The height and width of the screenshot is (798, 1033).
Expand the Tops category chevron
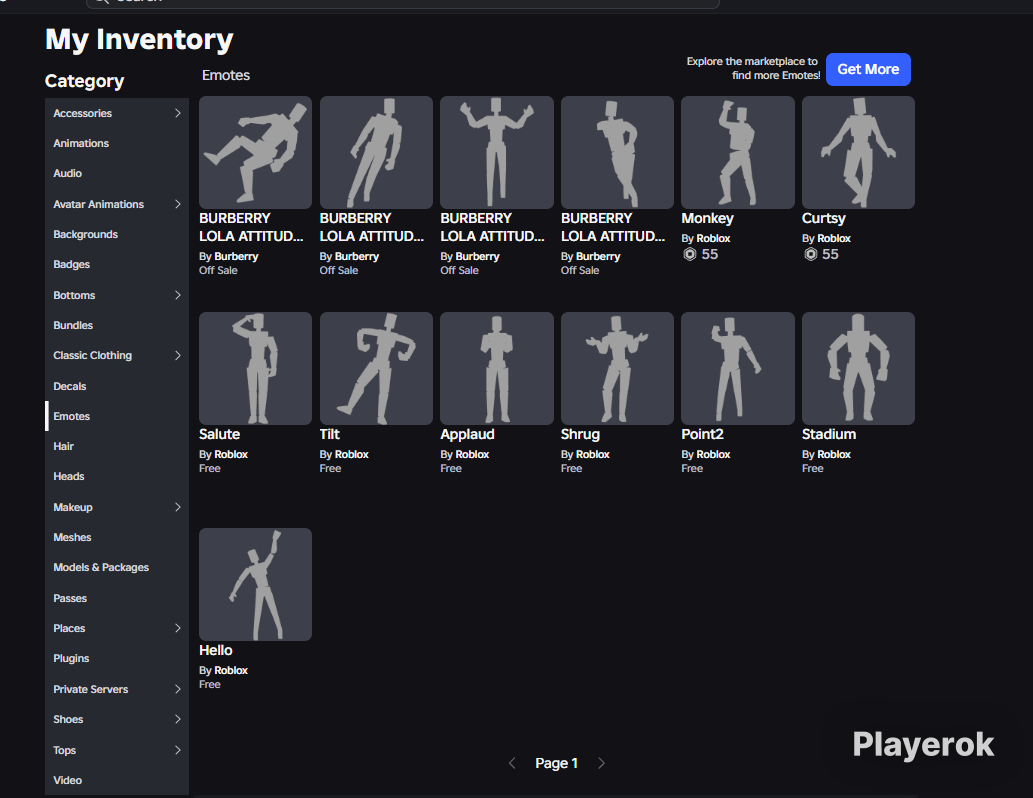point(177,750)
